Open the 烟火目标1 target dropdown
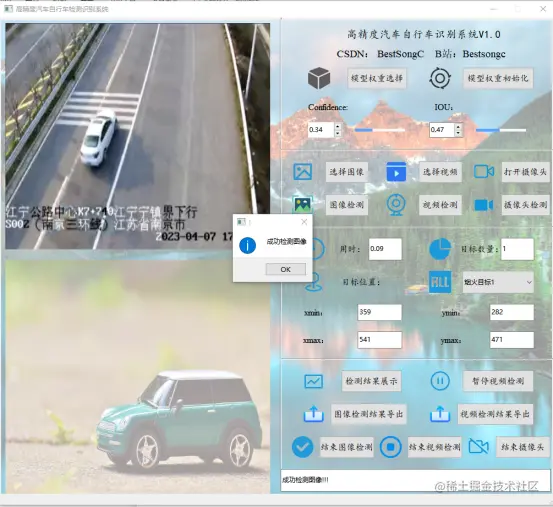 click(498, 282)
